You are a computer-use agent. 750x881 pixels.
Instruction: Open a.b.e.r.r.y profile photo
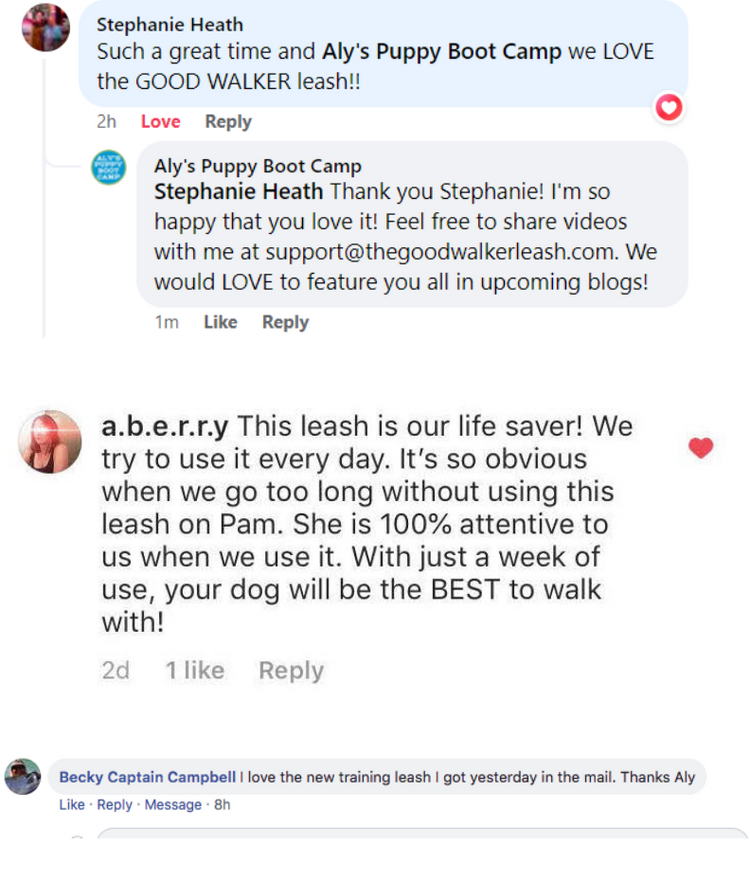click(50, 442)
